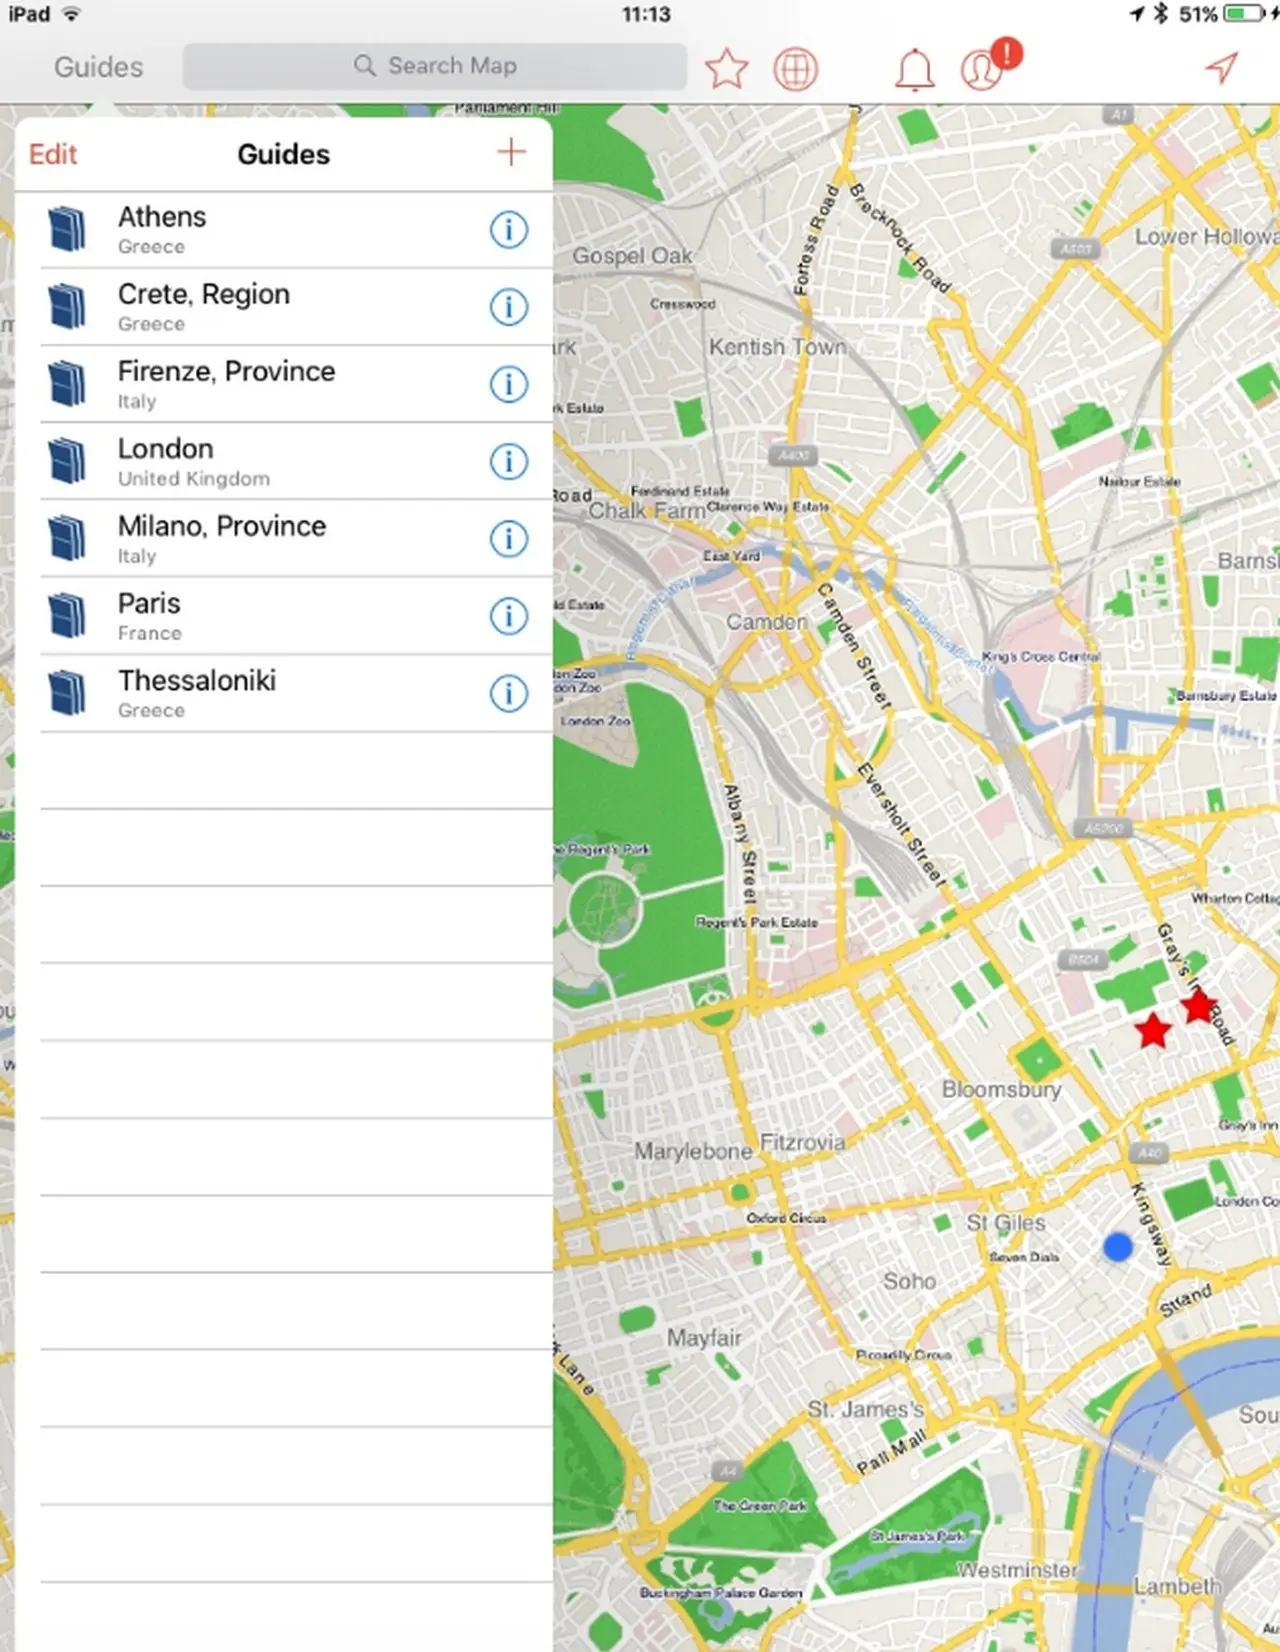Tap the Albany Street road label
This screenshot has width=1280, height=1652.
click(x=741, y=842)
